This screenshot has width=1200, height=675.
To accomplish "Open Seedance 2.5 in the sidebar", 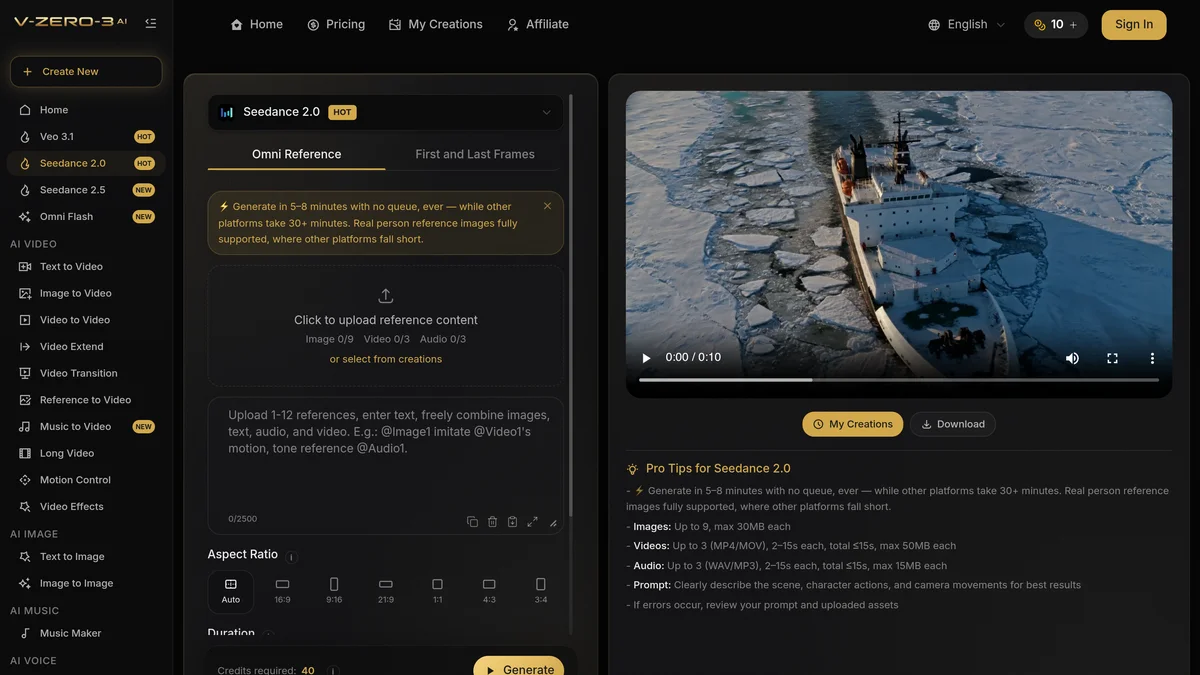I will pos(86,190).
